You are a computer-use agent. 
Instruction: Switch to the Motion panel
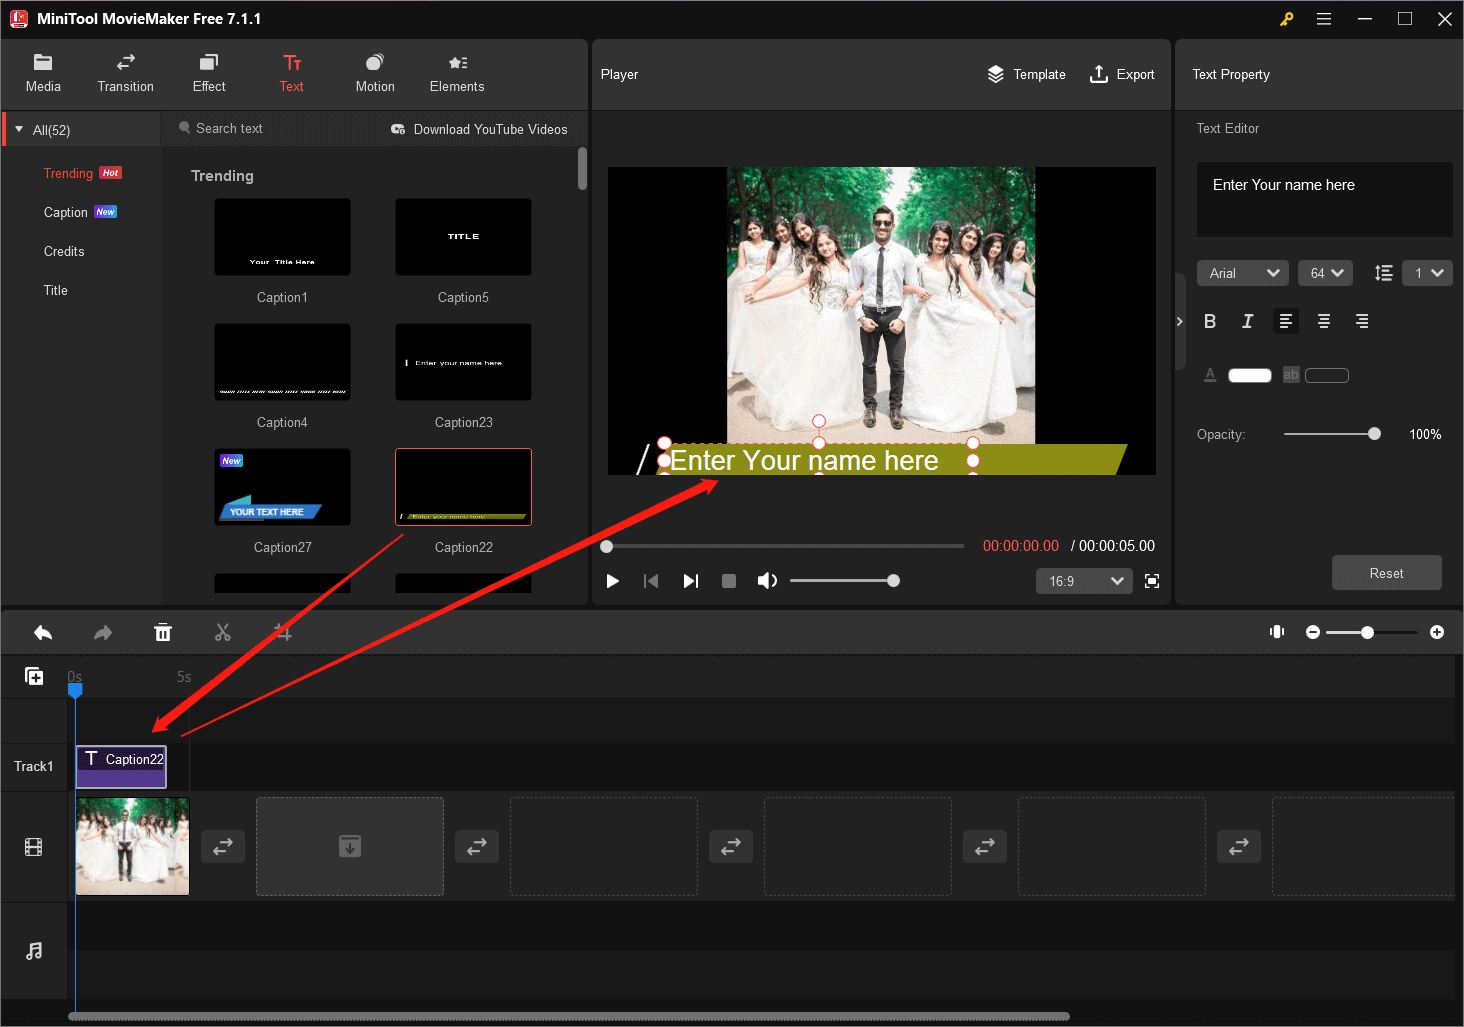tap(374, 72)
